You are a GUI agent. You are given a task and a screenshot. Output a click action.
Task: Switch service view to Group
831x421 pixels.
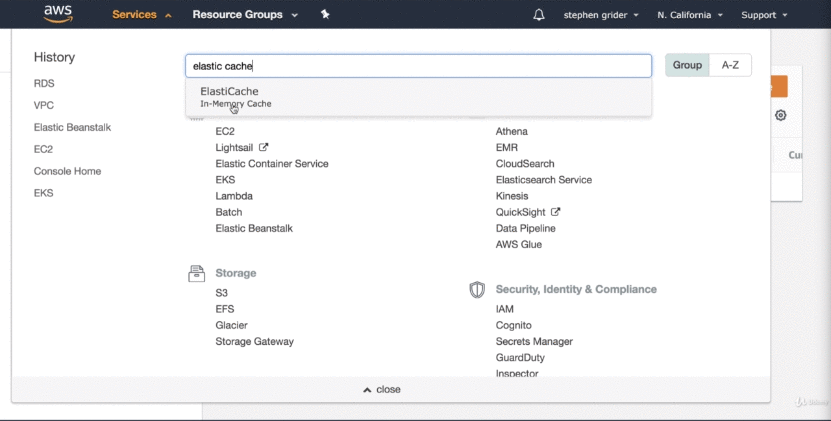(x=687, y=65)
